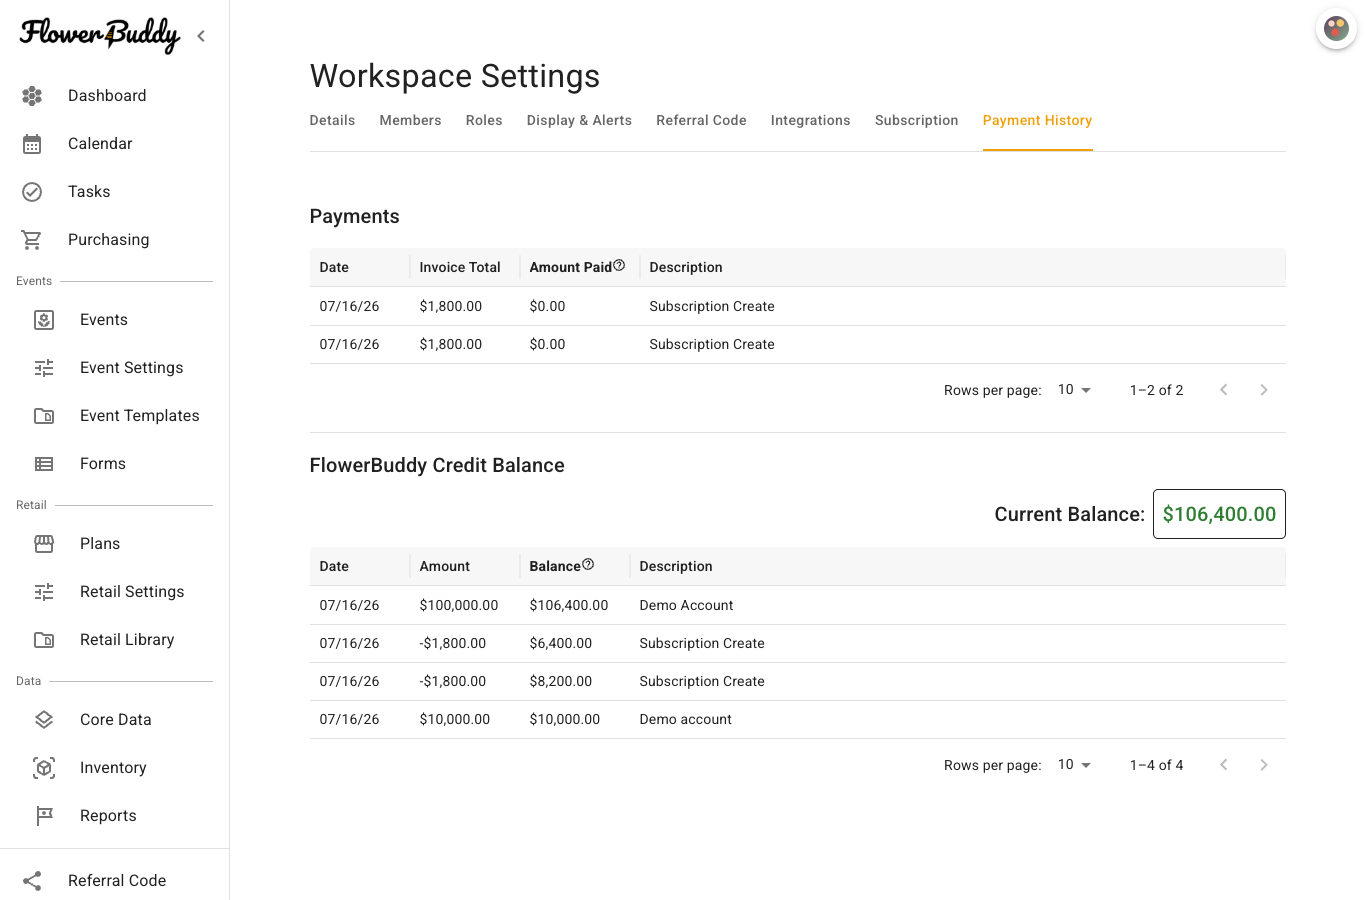The height and width of the screenshot is (900, 1365).
Task: Click the FlowerBuddy logo
Action: (x=100, y=35)
